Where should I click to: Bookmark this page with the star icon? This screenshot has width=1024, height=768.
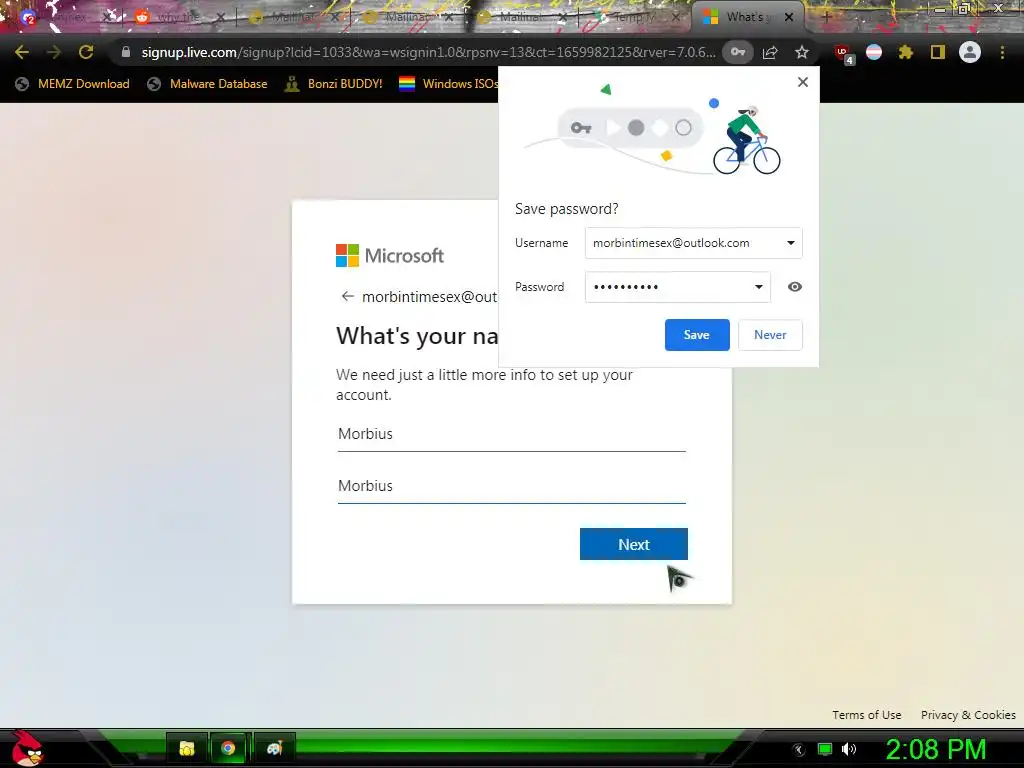tap(802, 52)
